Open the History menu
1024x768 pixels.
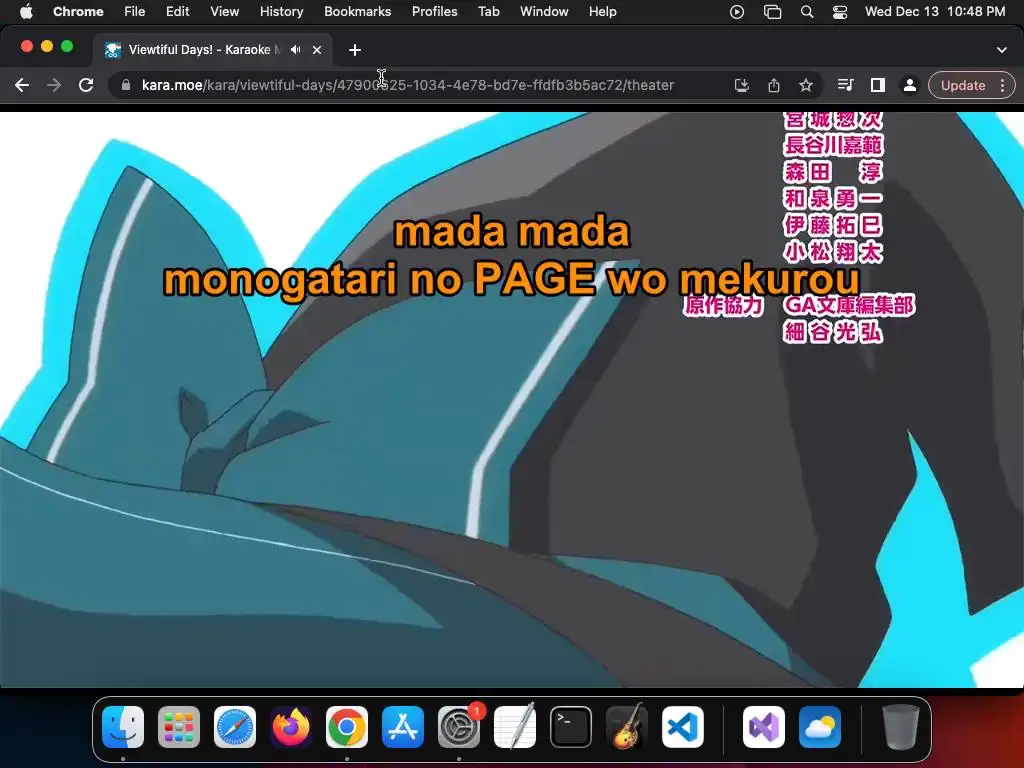(x=281, y=11)
